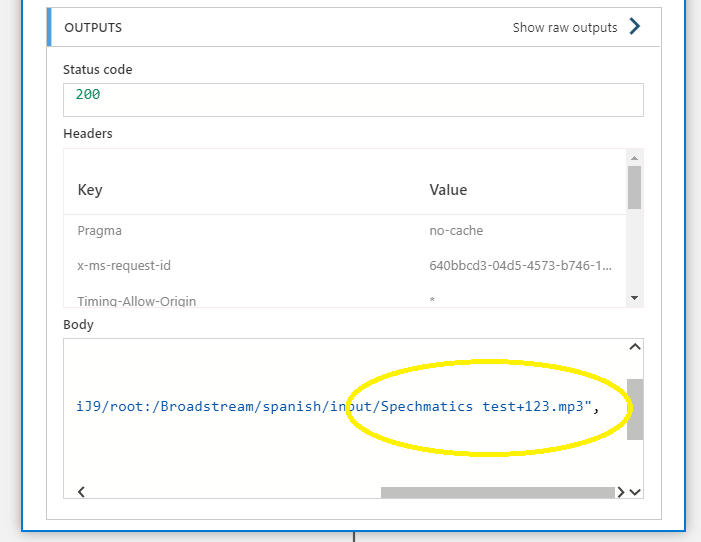Select the Timing-Allow-Origin header key
Screen dimensions: 701x542
click(136, 301)
